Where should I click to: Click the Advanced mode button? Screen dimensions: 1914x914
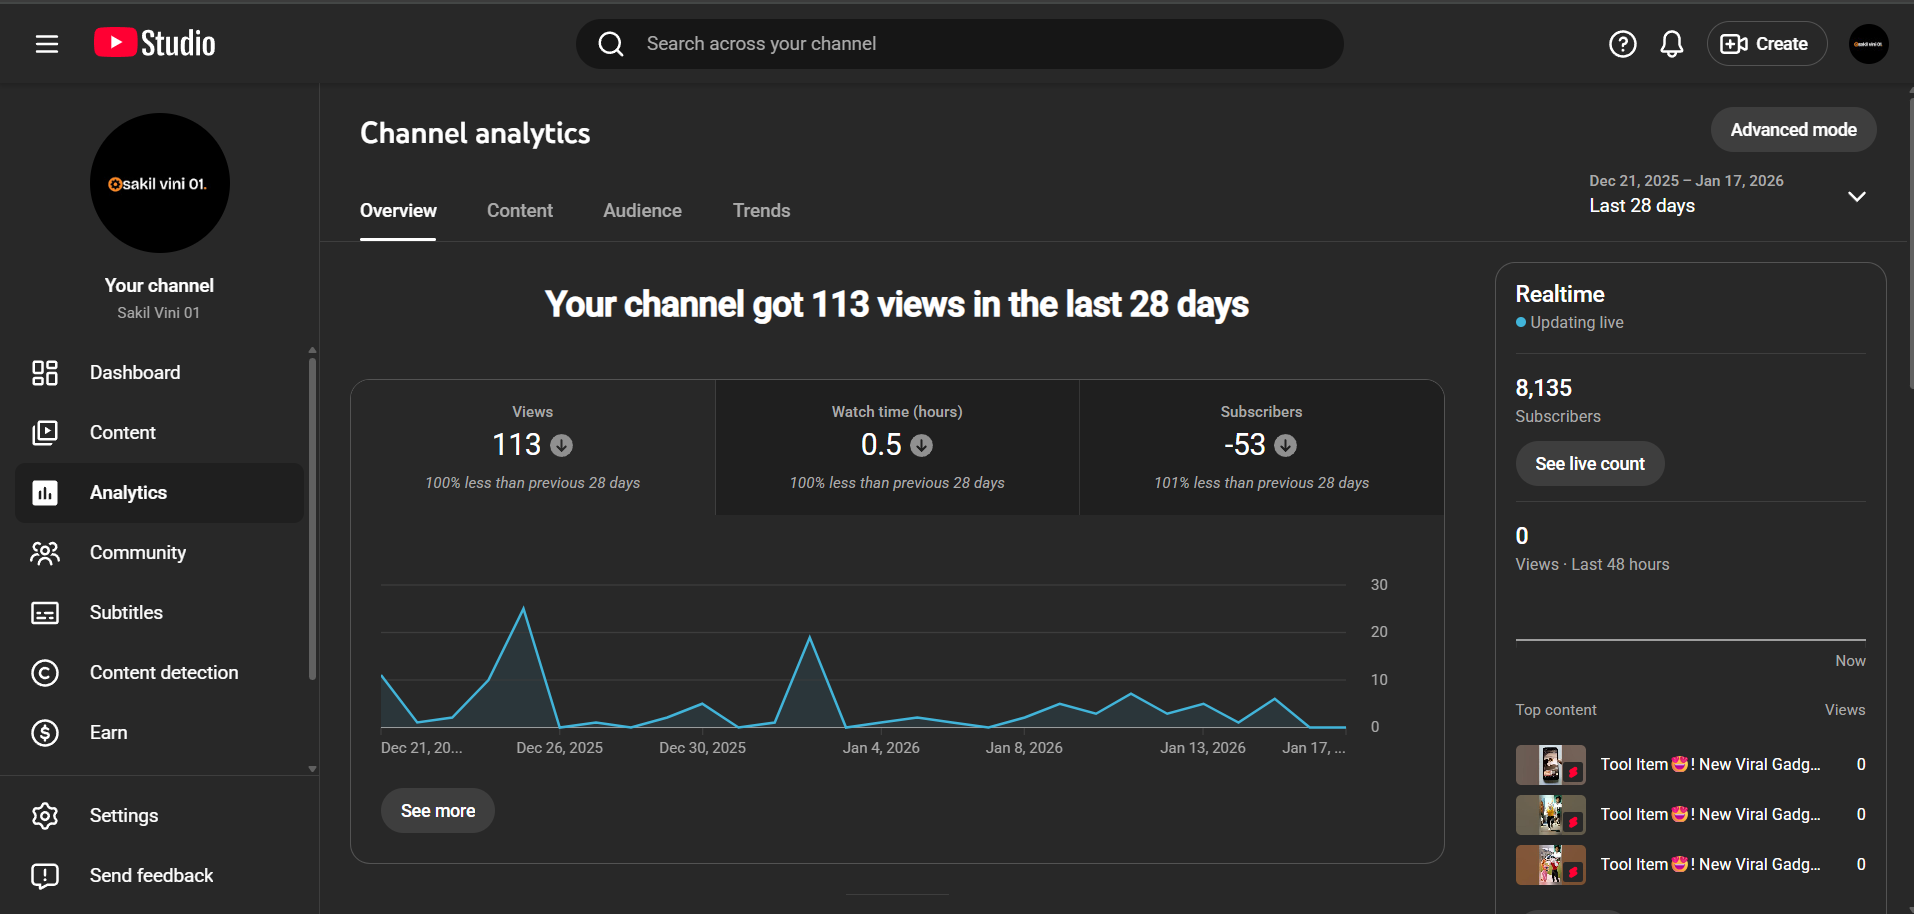(x=1792, y=130)
